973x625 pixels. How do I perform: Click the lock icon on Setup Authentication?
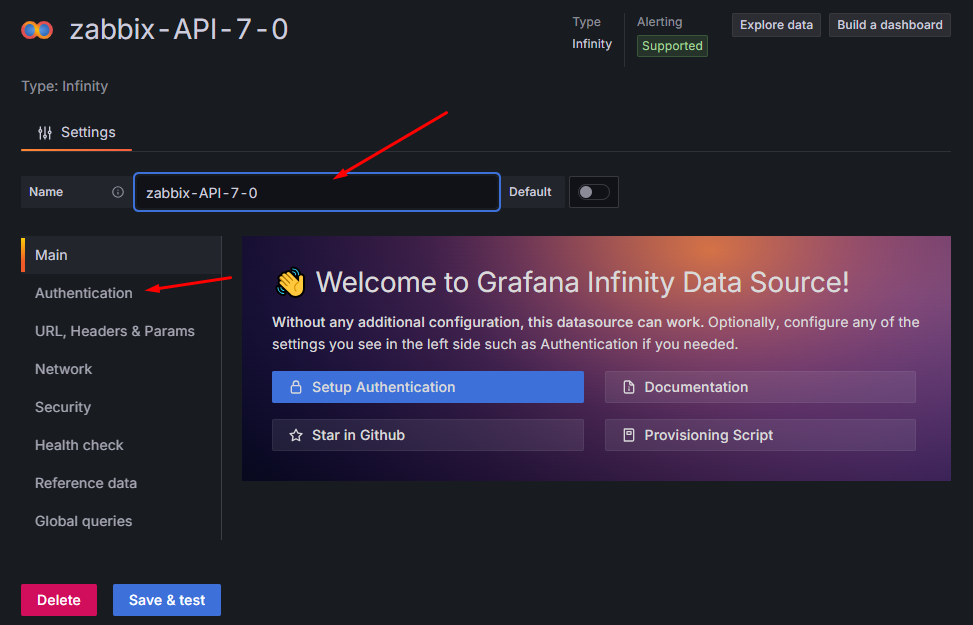295,387
